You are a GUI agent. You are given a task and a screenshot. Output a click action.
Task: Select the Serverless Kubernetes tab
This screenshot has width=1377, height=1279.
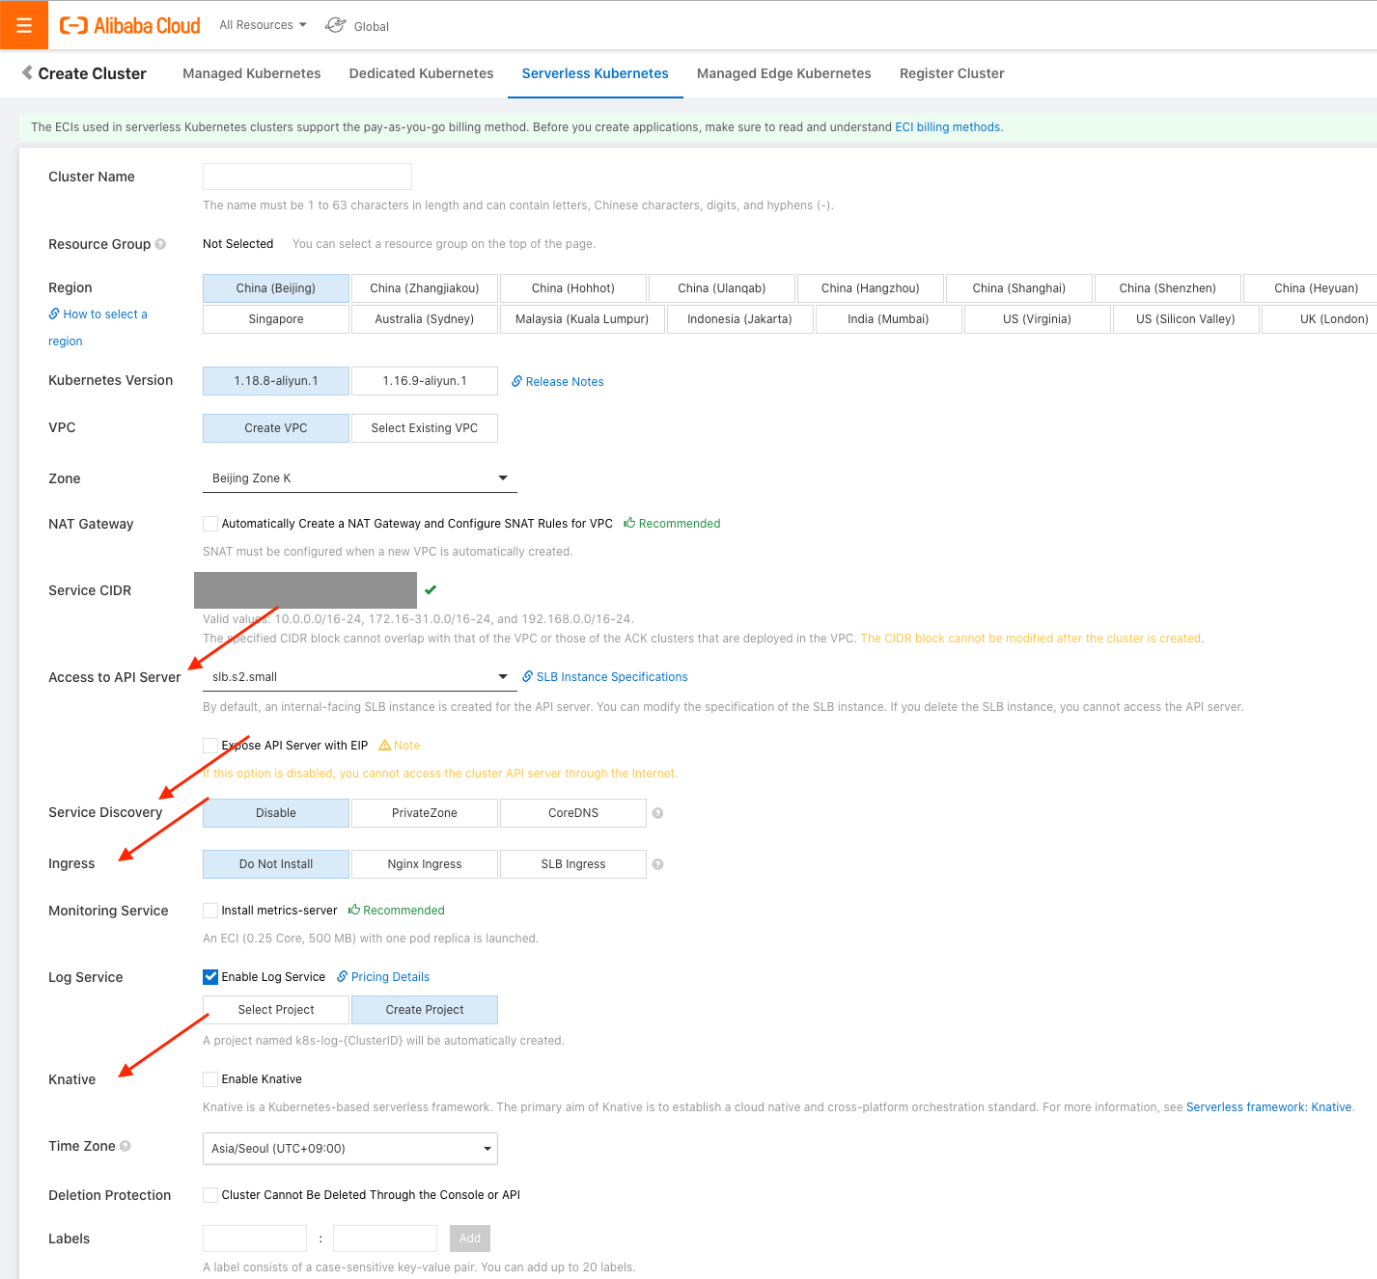(x=595, y=73)
